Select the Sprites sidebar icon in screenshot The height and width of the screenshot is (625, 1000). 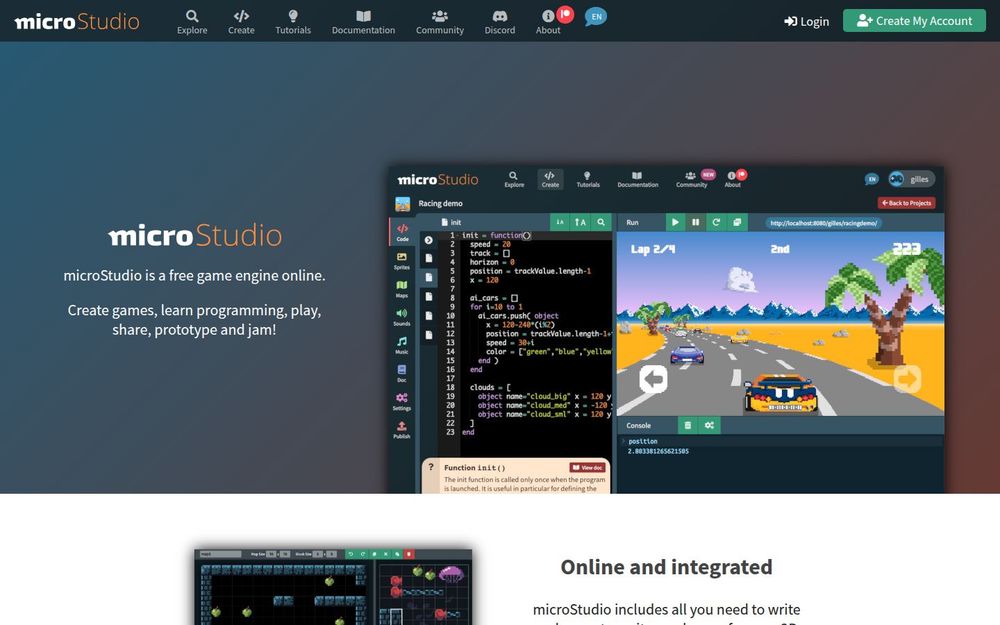(x=402, y=261)
